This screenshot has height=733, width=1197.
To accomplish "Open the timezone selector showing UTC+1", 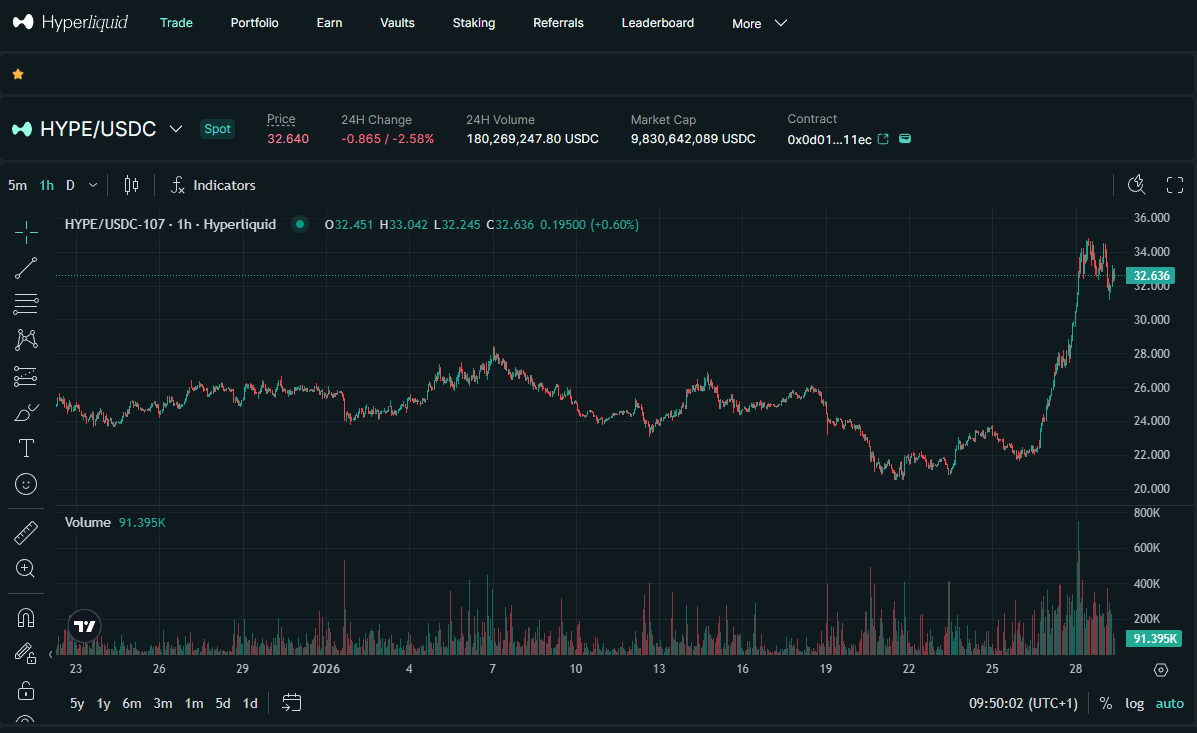I will click(1023, 703).
